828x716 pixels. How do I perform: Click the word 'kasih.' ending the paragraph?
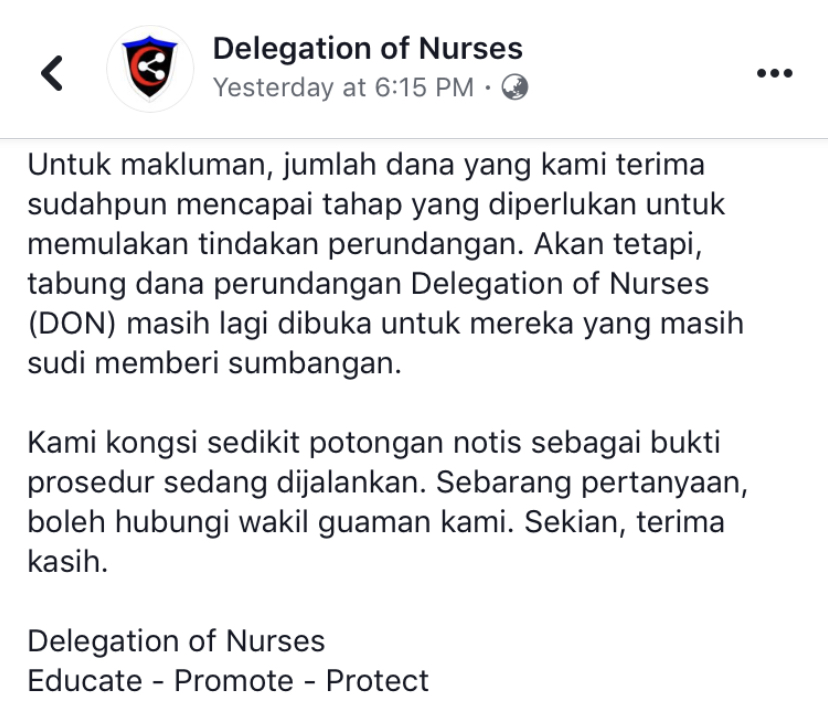pyautogui.click(x=66, y=562)
